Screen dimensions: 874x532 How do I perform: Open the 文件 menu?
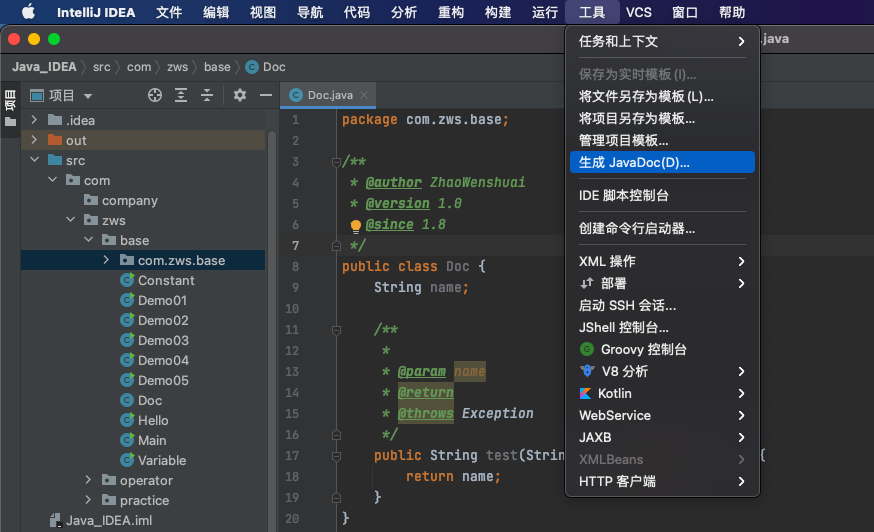click(x=169, y=12)
